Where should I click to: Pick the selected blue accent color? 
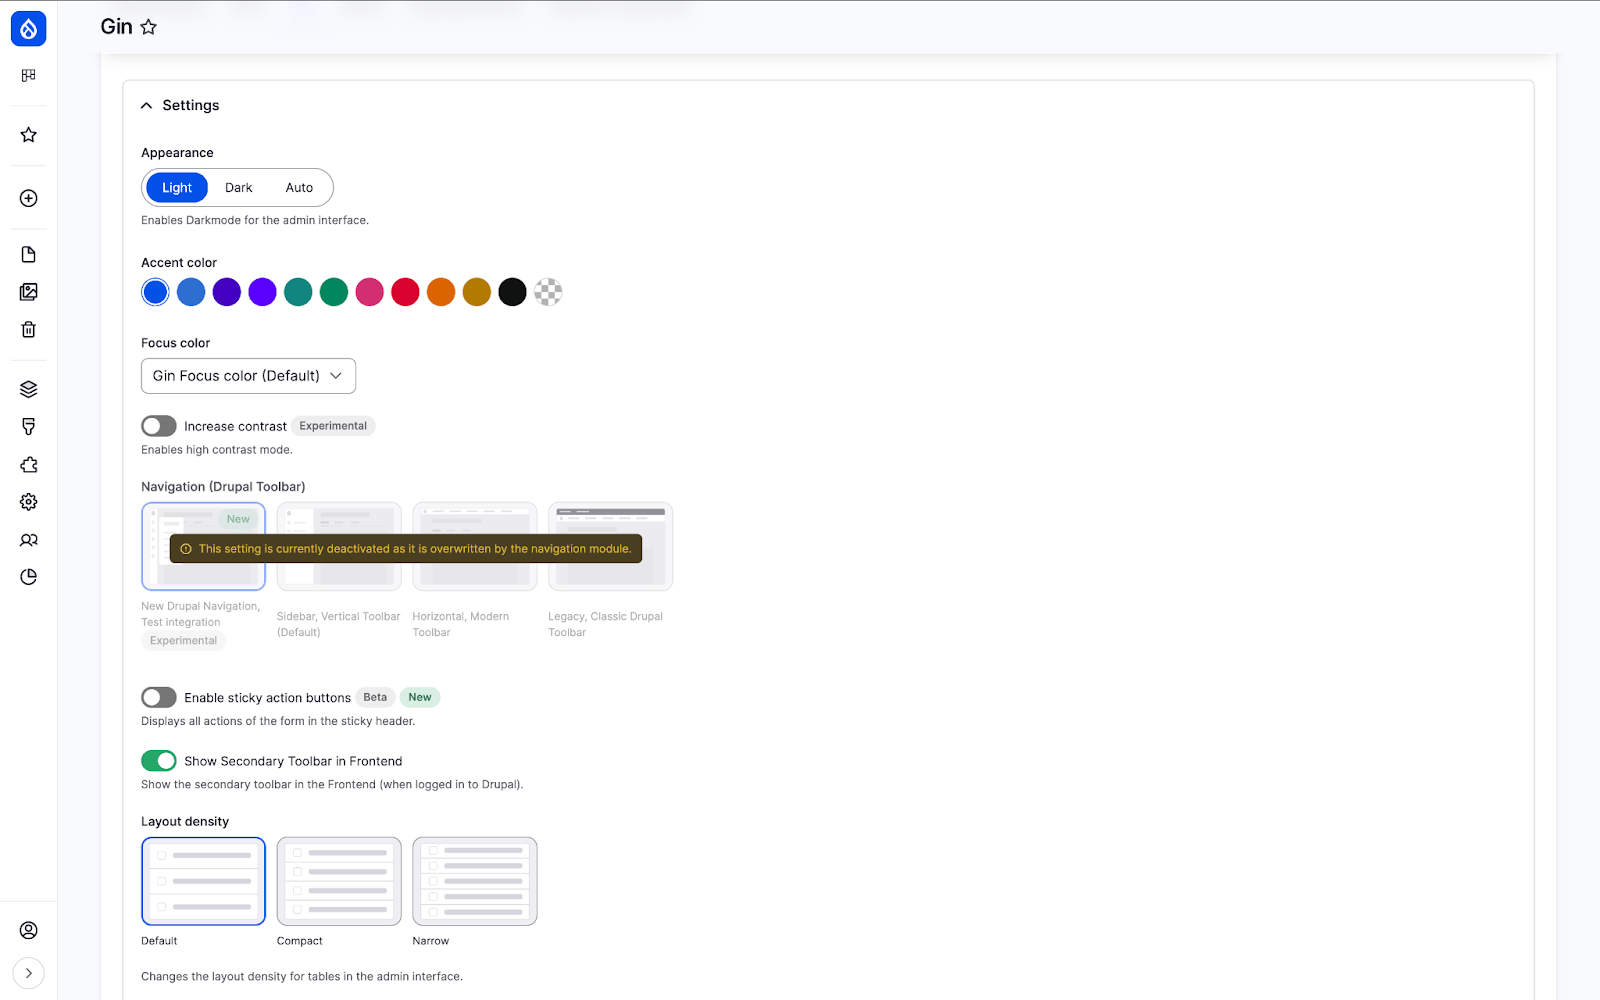coord(155,292)
